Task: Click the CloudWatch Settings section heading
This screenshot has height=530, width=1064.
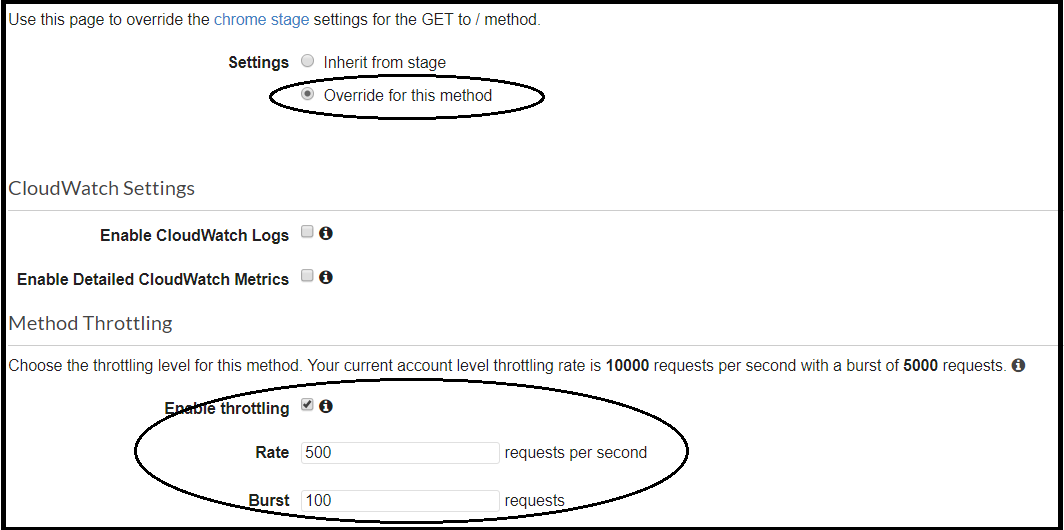Action: 101,188
